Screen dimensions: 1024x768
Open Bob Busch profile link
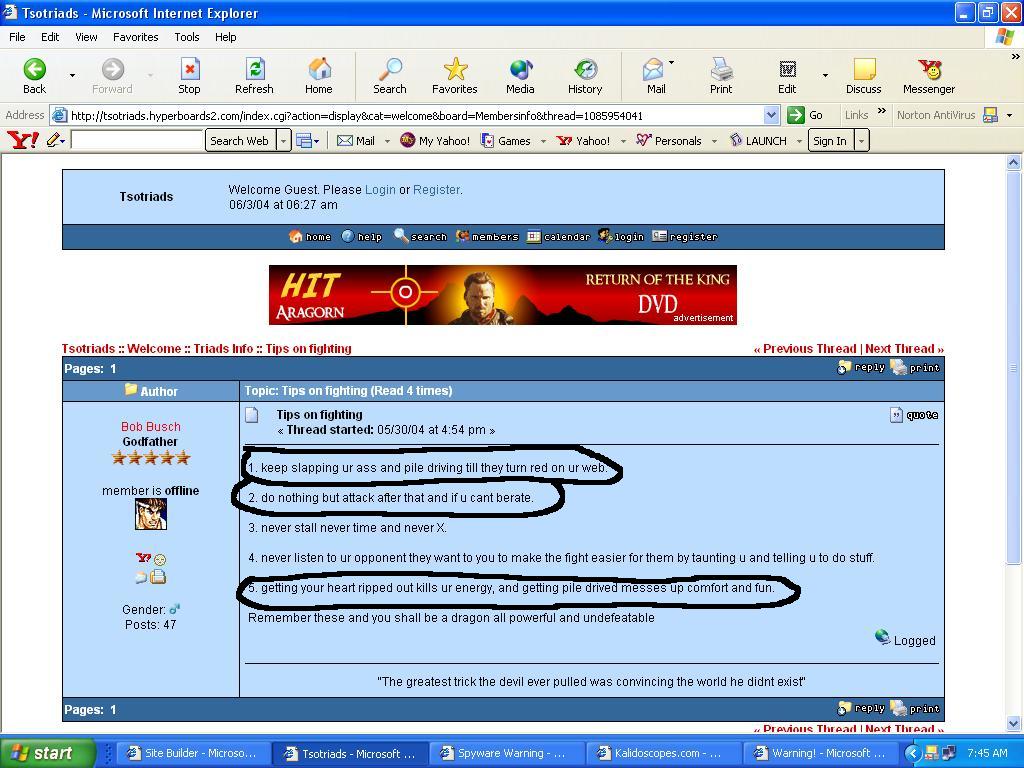[x=151, y=426]
